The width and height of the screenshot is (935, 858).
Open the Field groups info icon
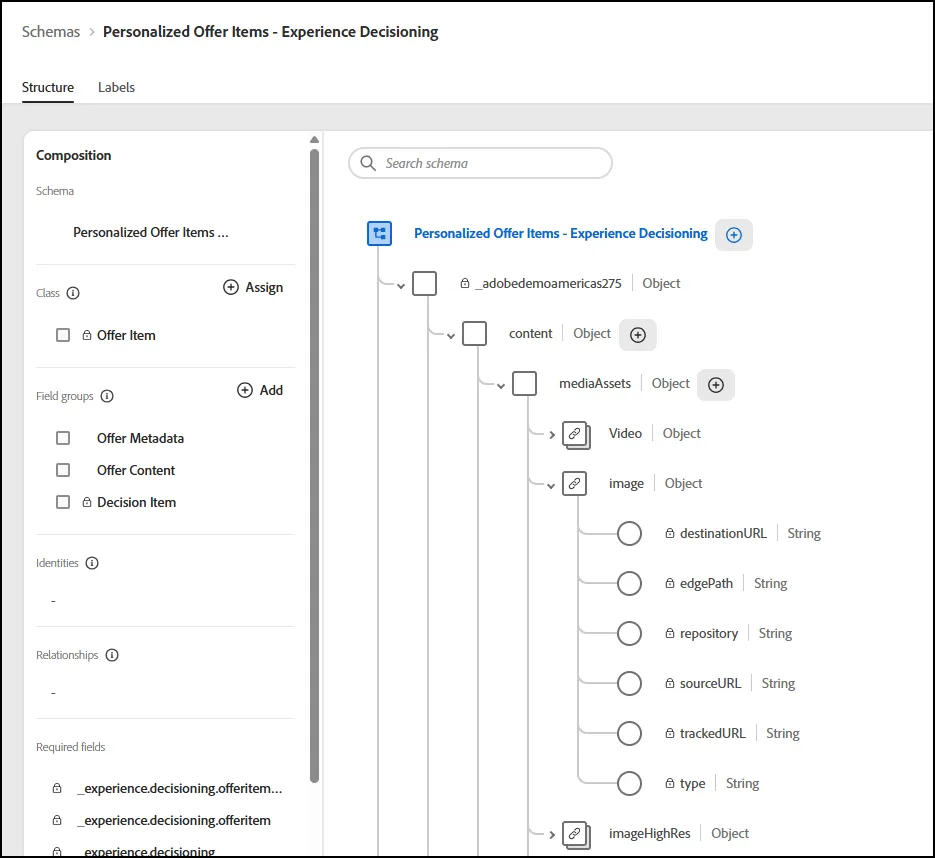point(107,397)
